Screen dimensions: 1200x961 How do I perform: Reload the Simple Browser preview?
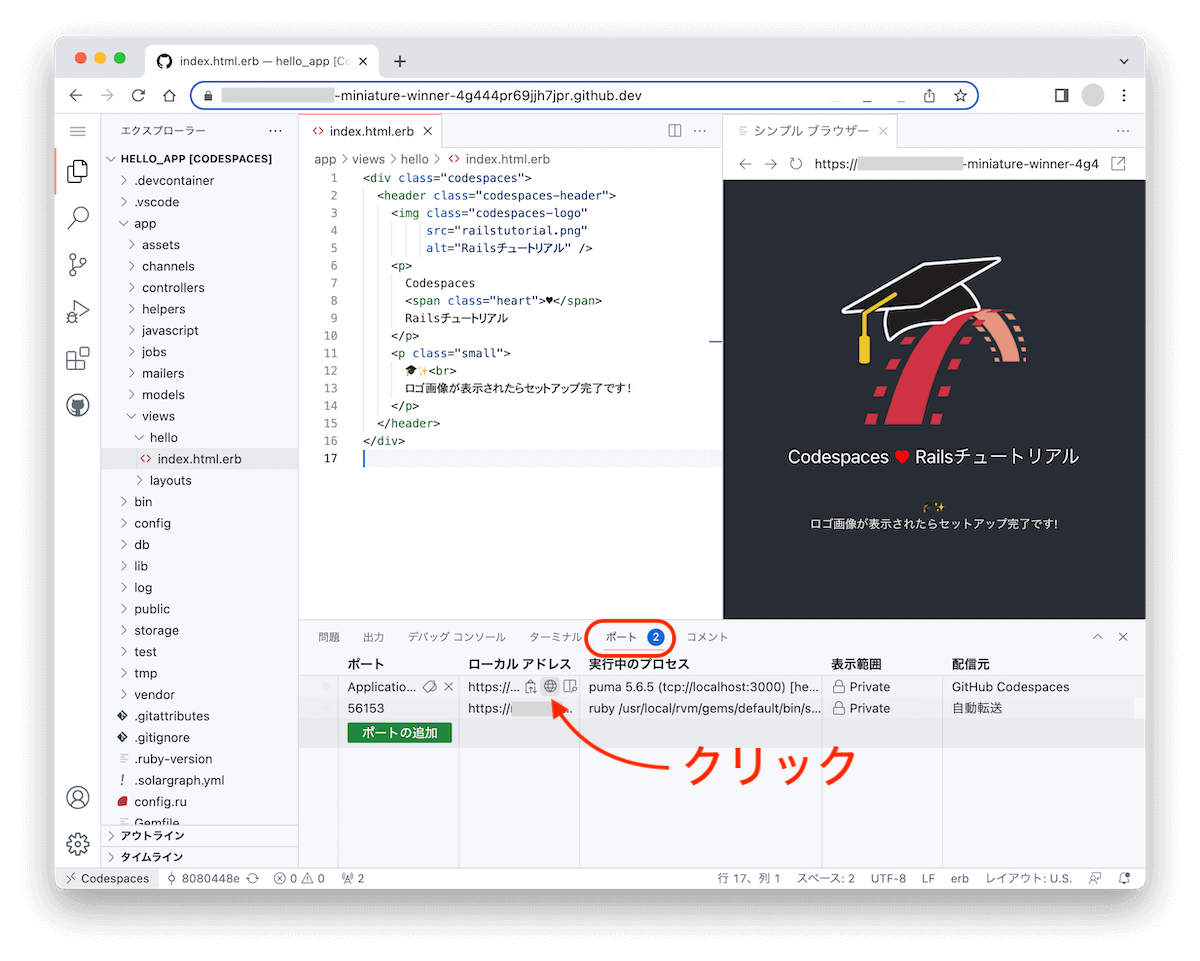796,164
